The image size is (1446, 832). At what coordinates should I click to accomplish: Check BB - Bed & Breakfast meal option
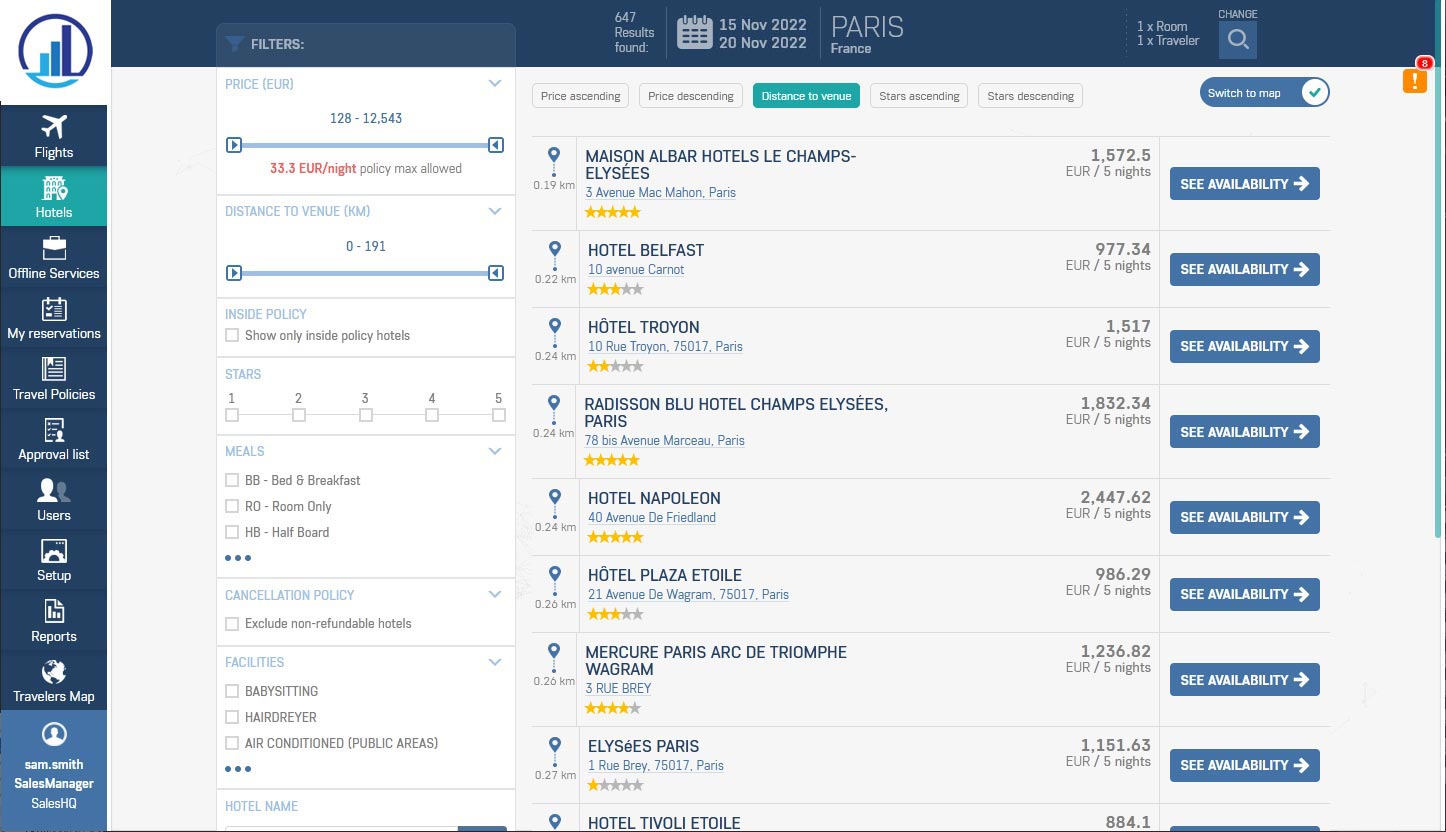(x=232, y=480)
